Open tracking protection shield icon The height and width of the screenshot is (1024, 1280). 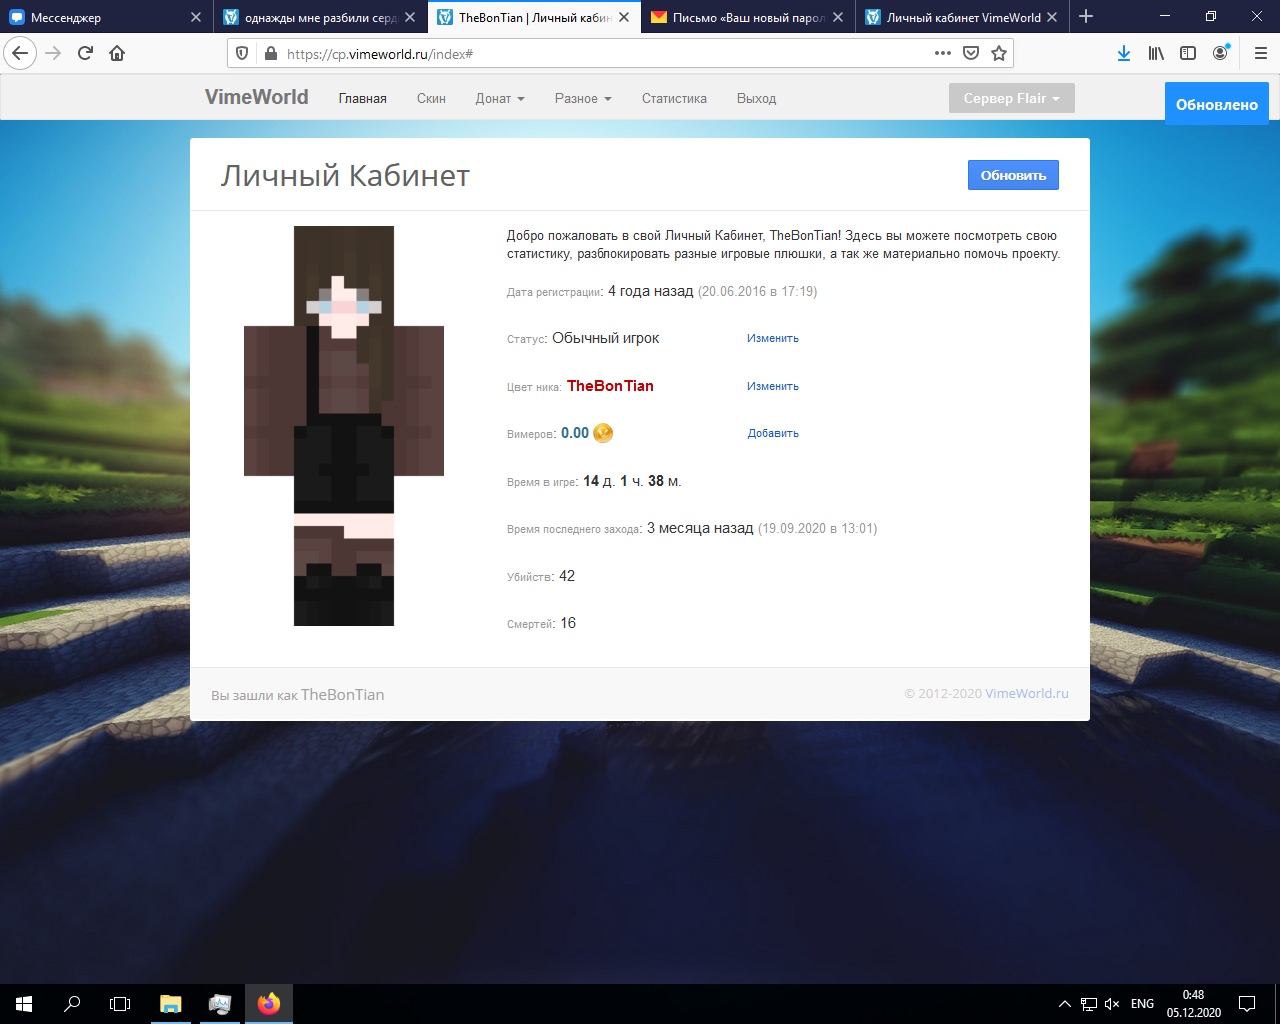coord(242,53)
